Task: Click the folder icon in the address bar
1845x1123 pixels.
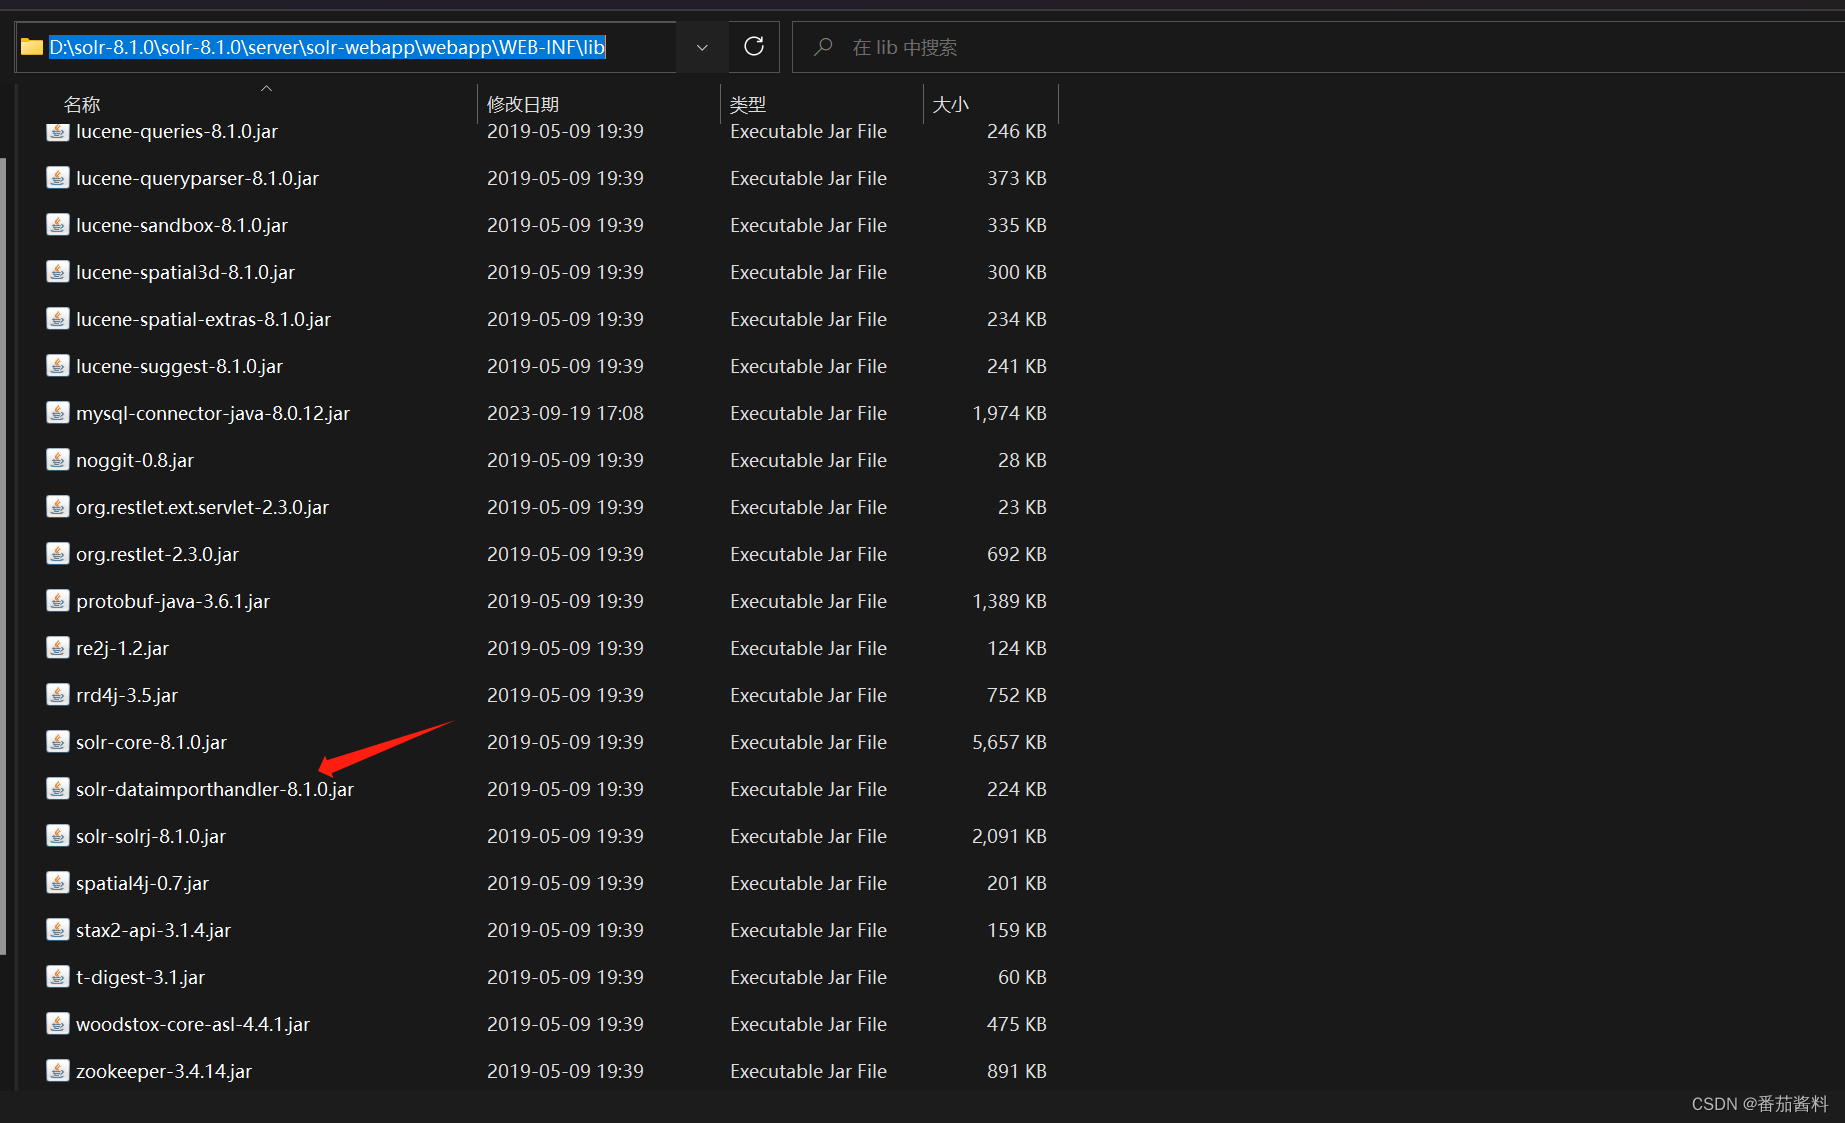Action: click(x=32, y=47)
